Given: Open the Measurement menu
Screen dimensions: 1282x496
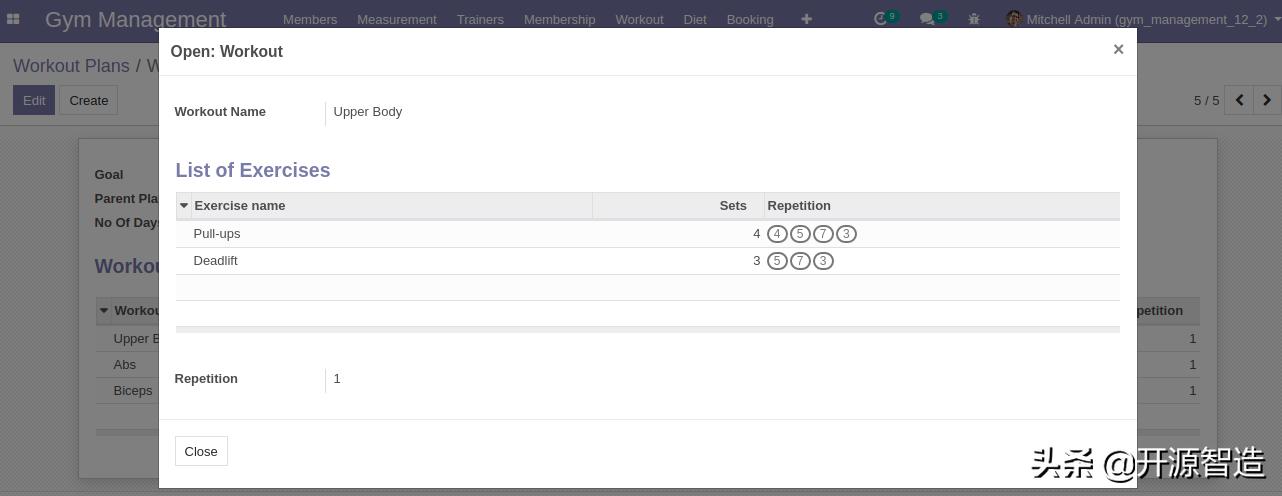Looking at the screenshot, I should tap(397, 19).
